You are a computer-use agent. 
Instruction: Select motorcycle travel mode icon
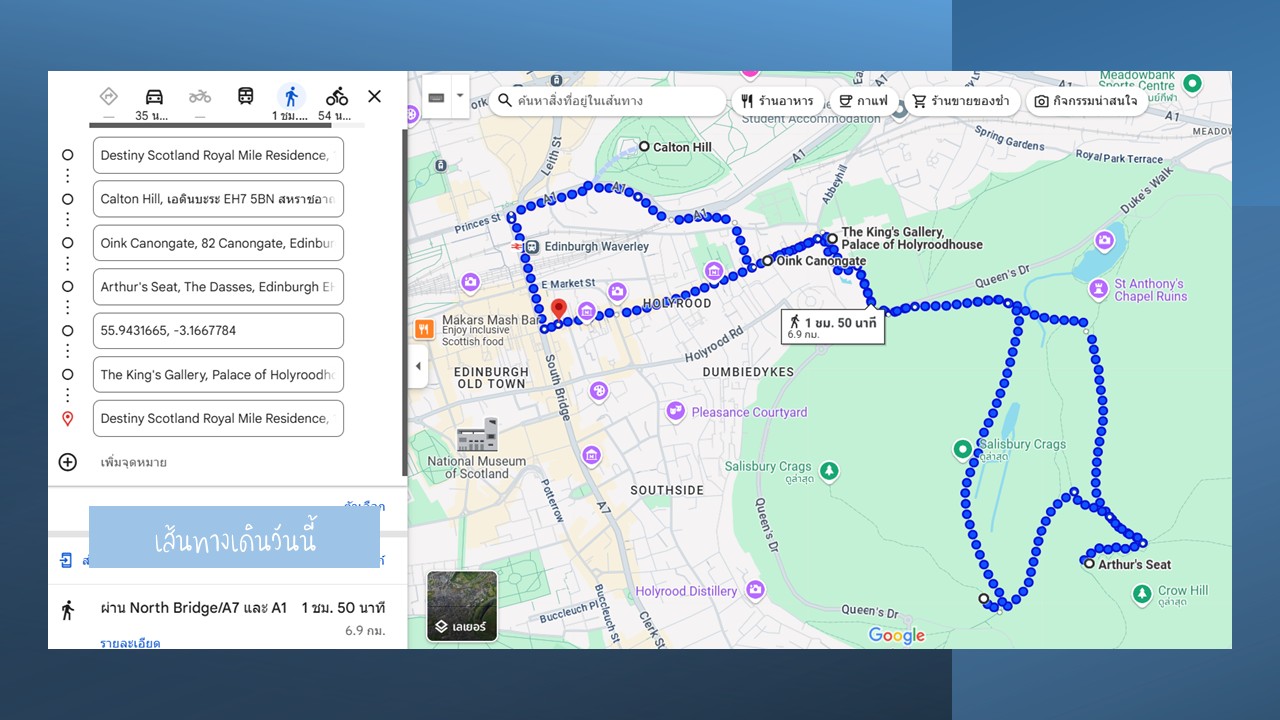(200, 96)
